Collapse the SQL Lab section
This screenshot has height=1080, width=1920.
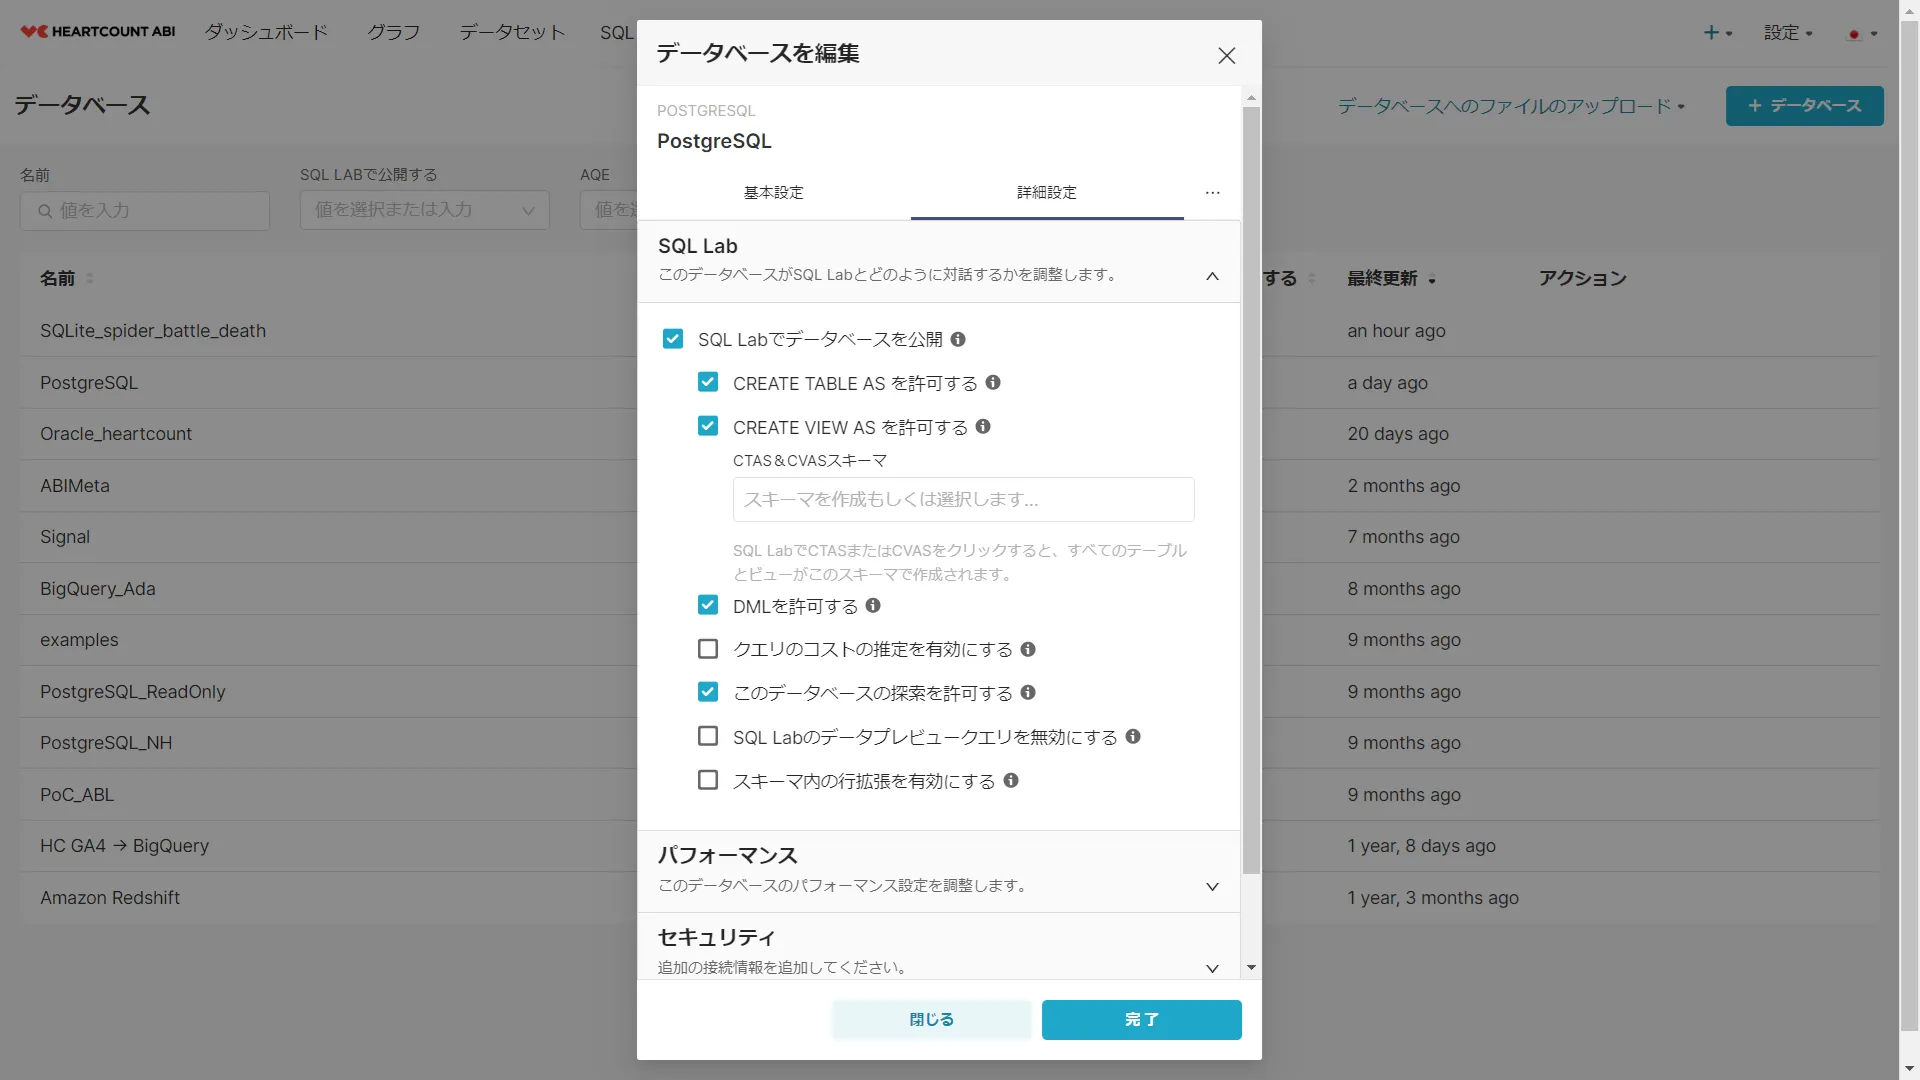point(1212,276)
